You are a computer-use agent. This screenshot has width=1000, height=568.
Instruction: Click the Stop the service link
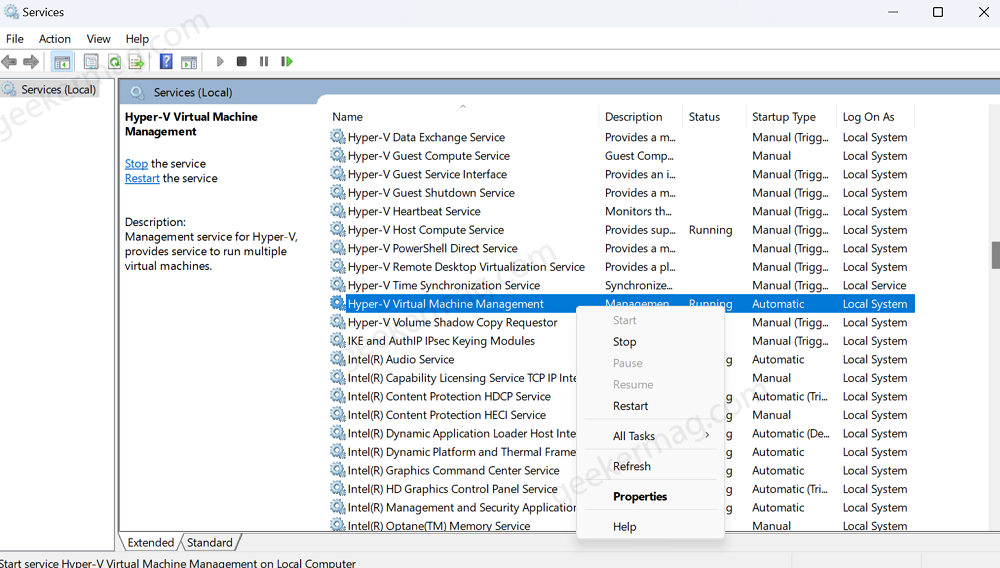[x=136, y=164]
